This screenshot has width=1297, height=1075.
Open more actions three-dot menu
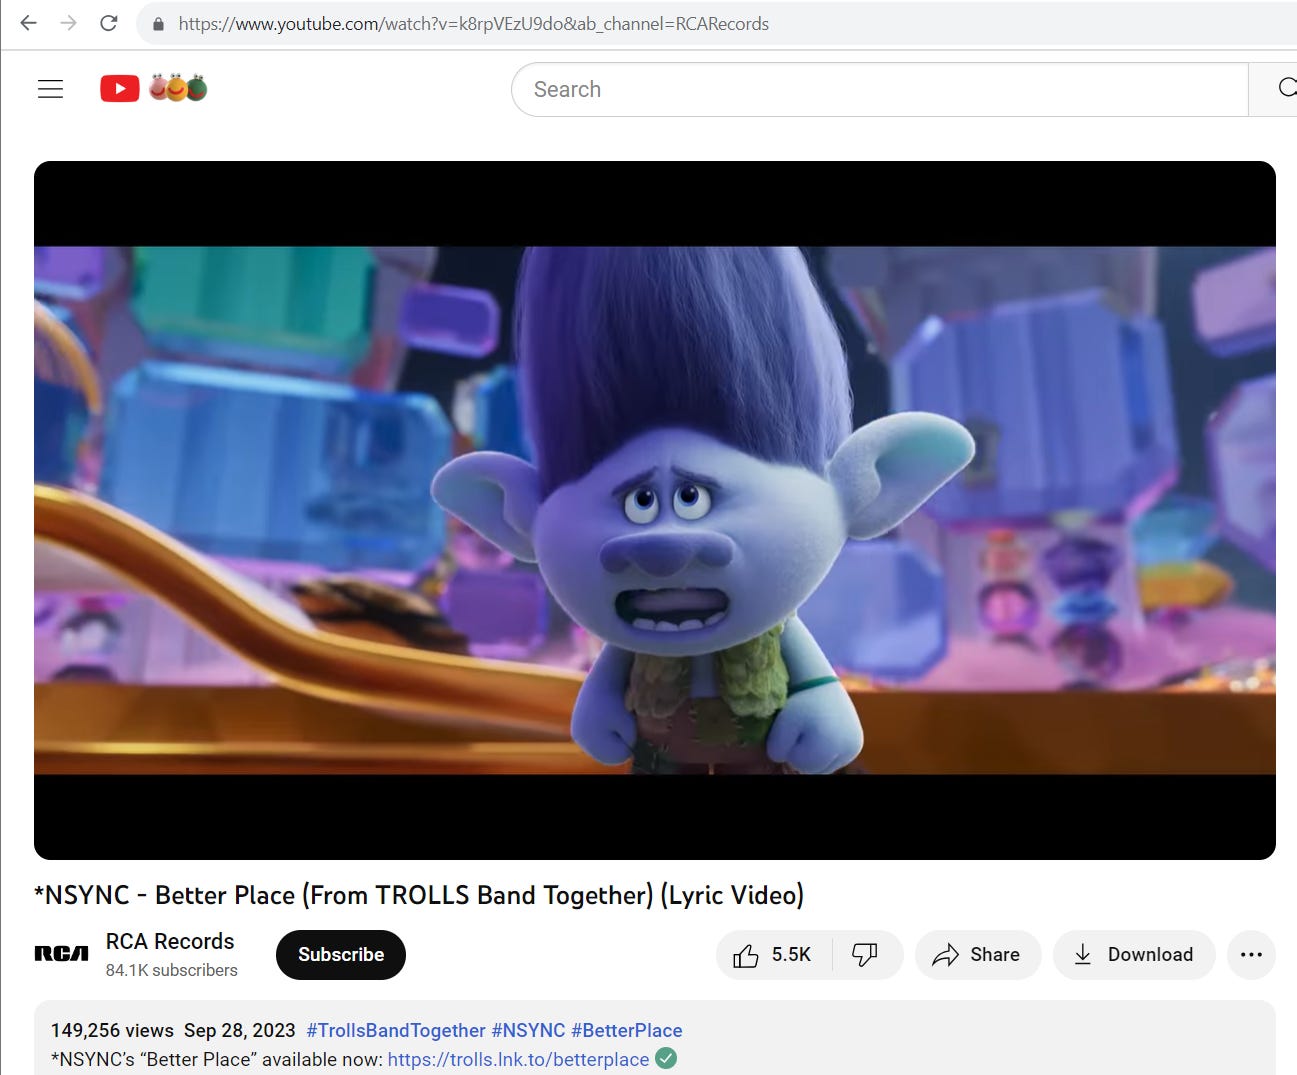[1251, 955]
